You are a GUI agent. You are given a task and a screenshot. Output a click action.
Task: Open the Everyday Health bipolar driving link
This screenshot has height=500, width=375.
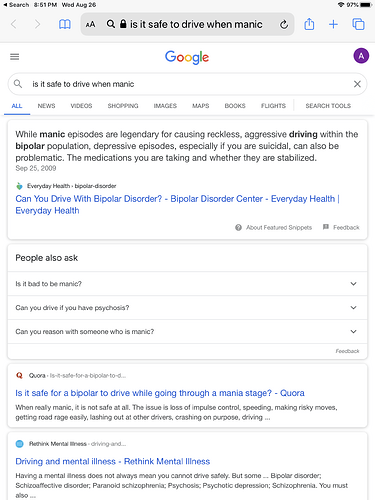click(x=177, y=205)
